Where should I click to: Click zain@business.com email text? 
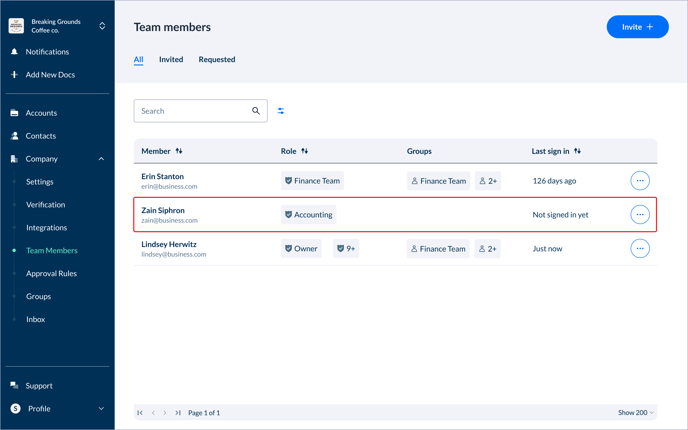169,220
